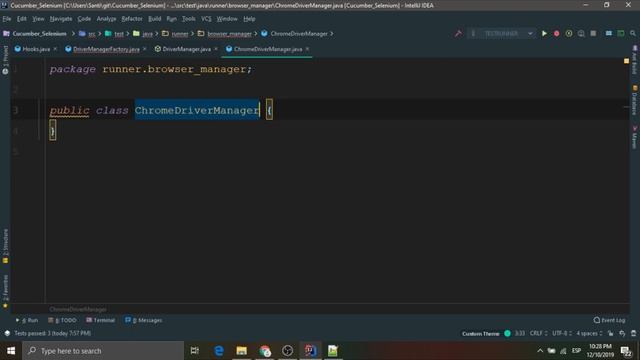The width and height of the screenshot is (640, 360).
Task: Open the Ant Build tool window side tab
Action: pos(635,60)
